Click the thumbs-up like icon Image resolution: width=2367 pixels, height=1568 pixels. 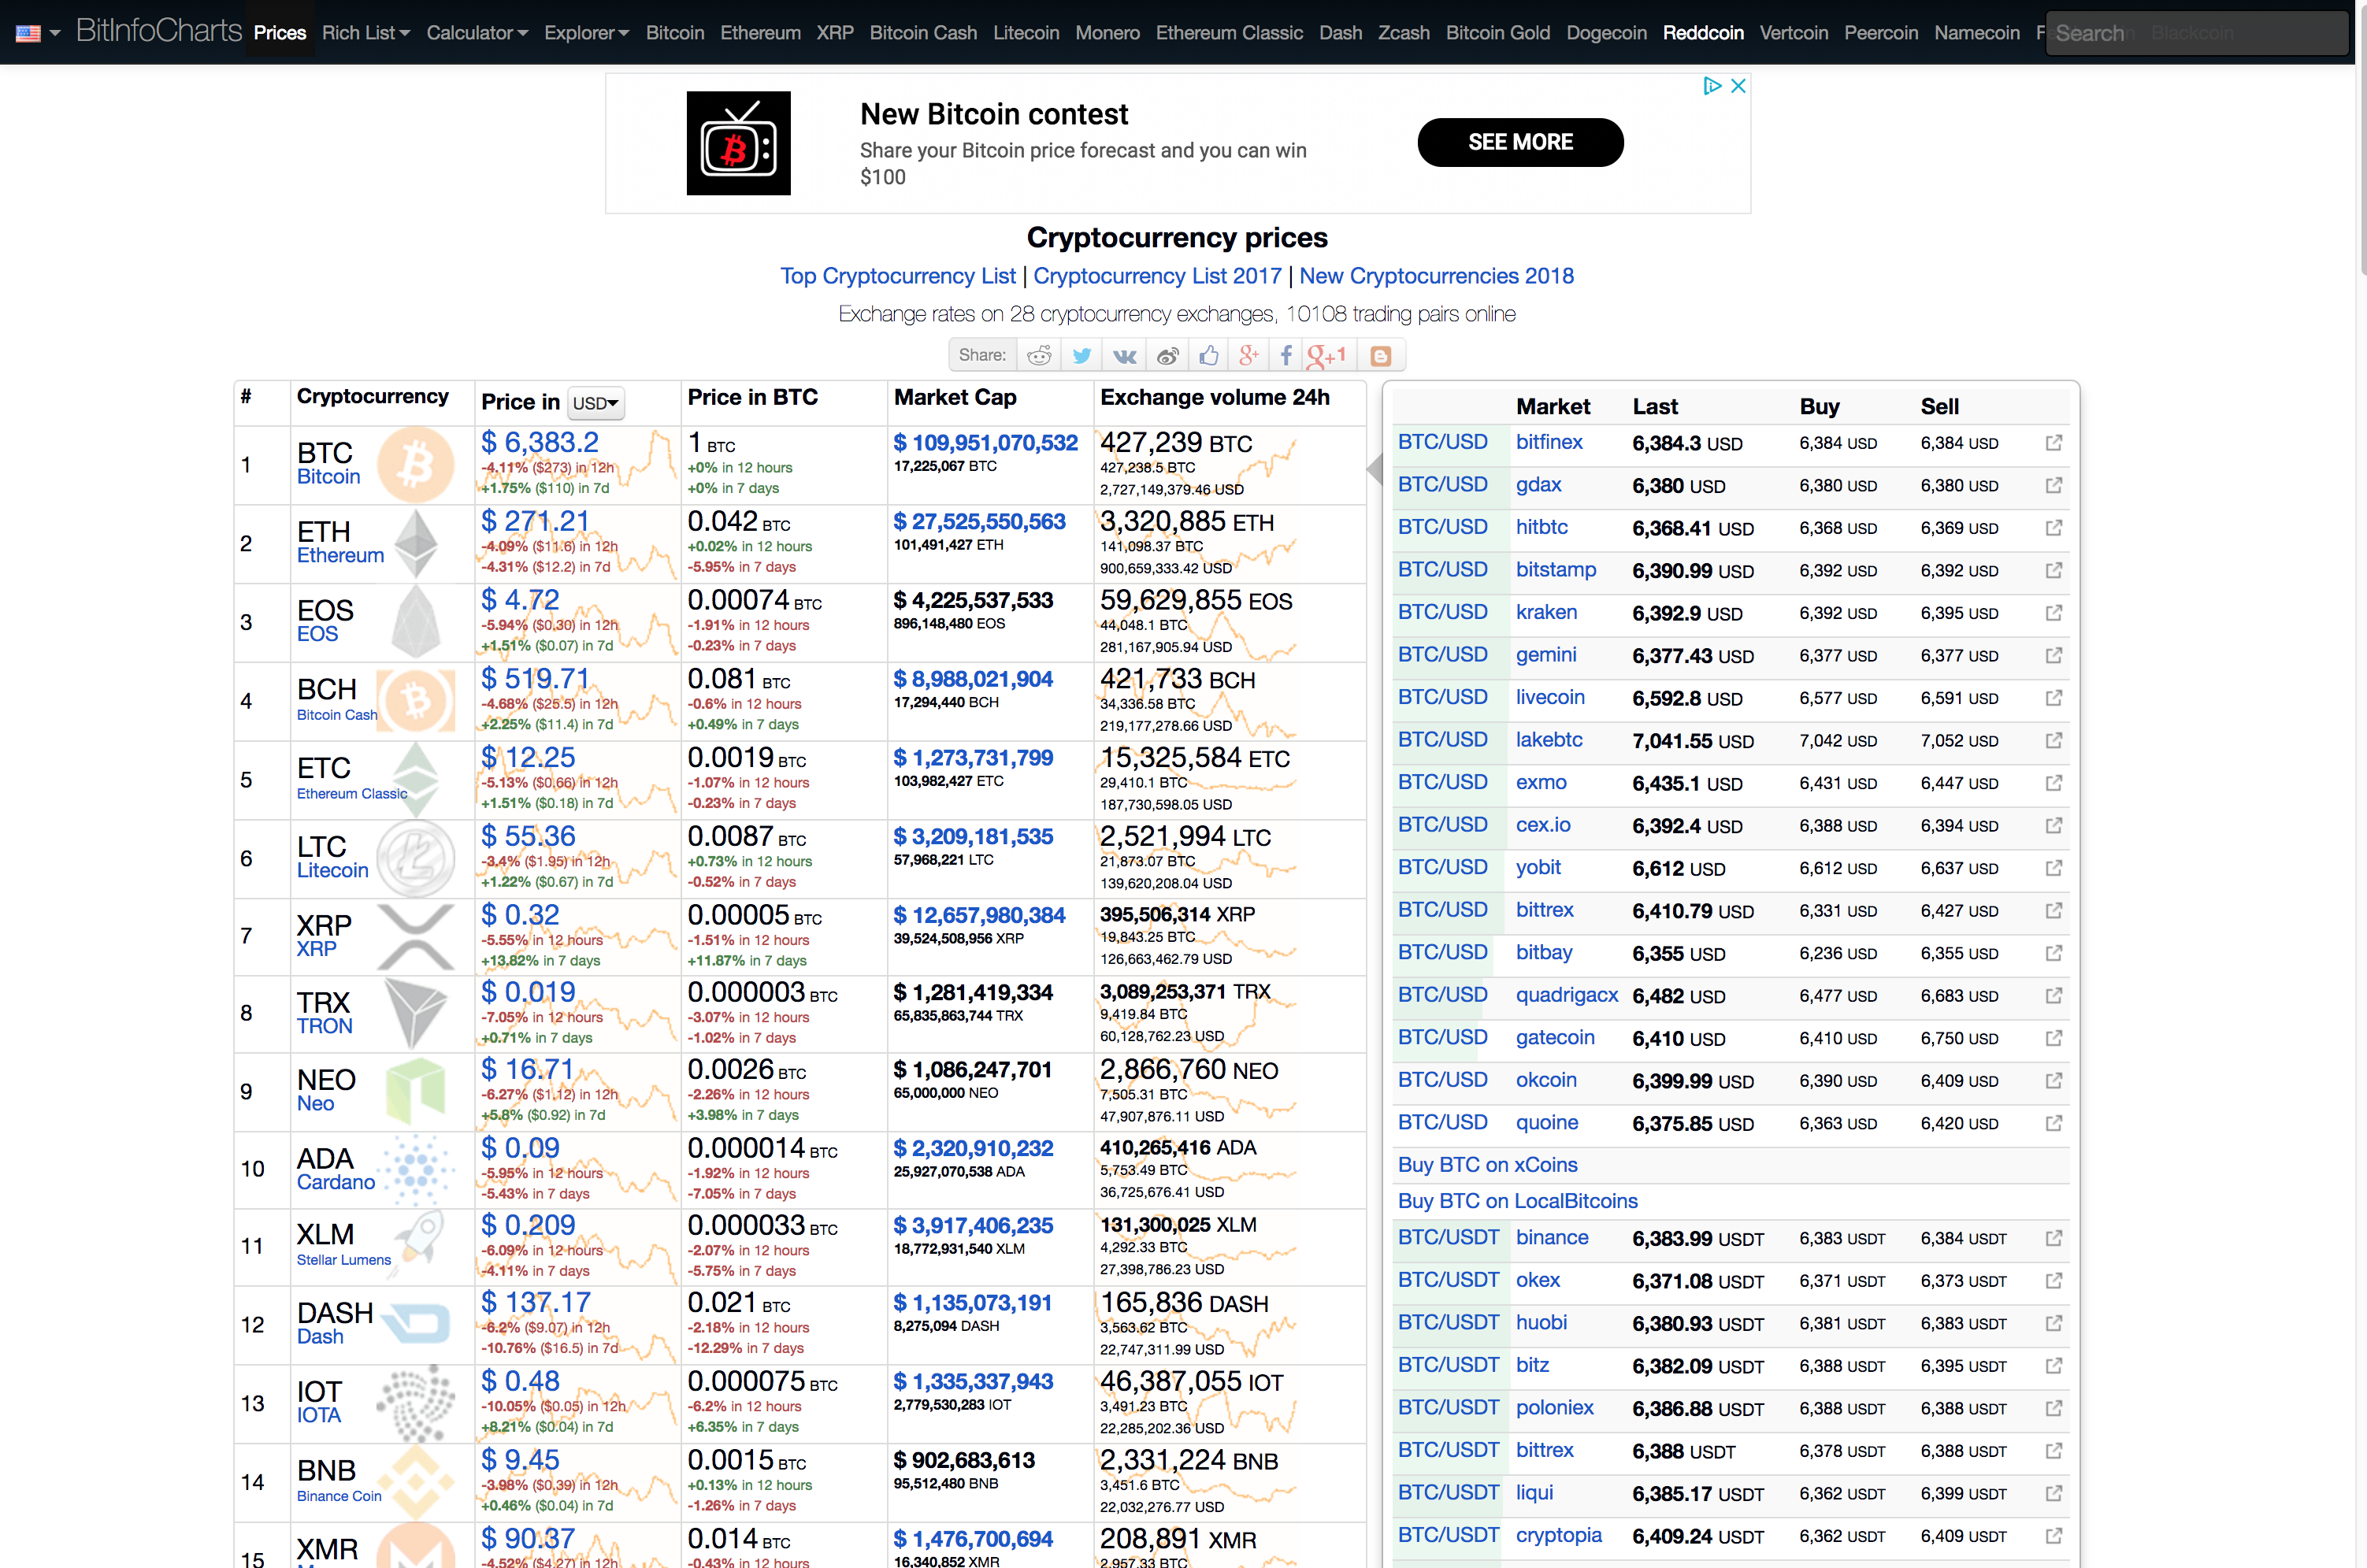1209,356
